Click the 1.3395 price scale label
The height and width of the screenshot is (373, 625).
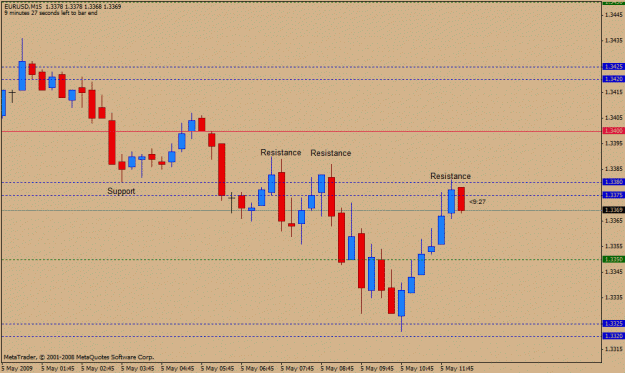tap(614, 143)
